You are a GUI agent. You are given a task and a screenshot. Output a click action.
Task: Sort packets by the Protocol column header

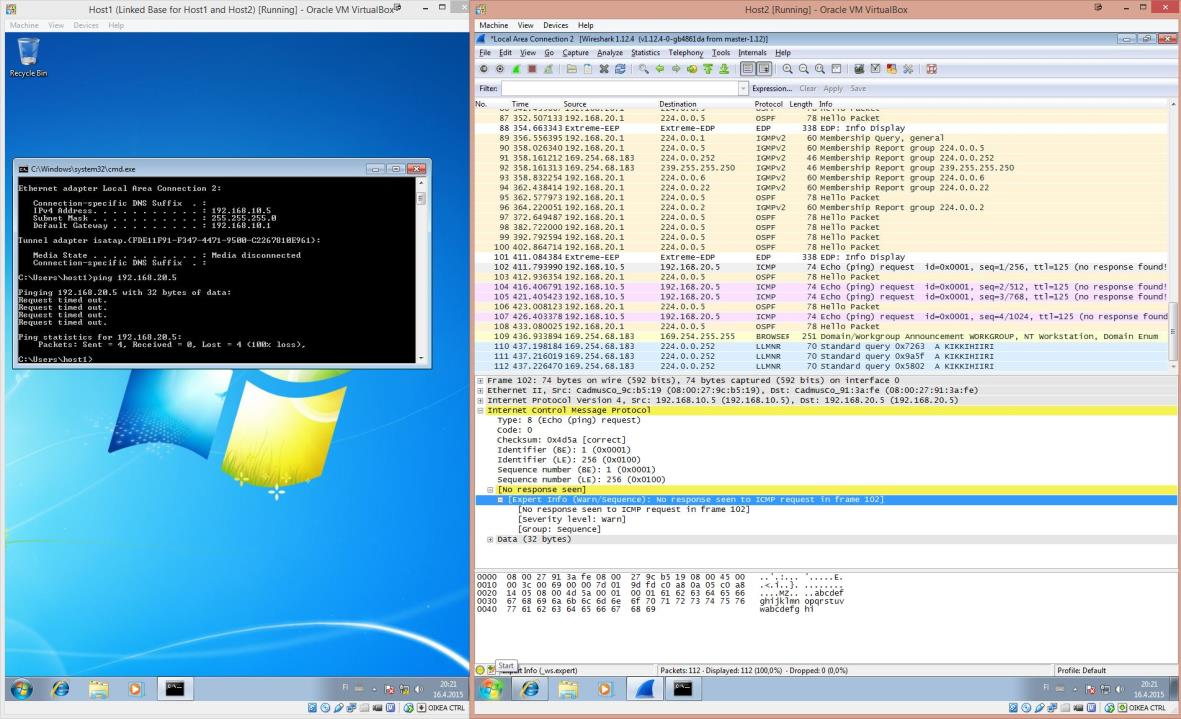pyautogui.click(x=769, y=104)
